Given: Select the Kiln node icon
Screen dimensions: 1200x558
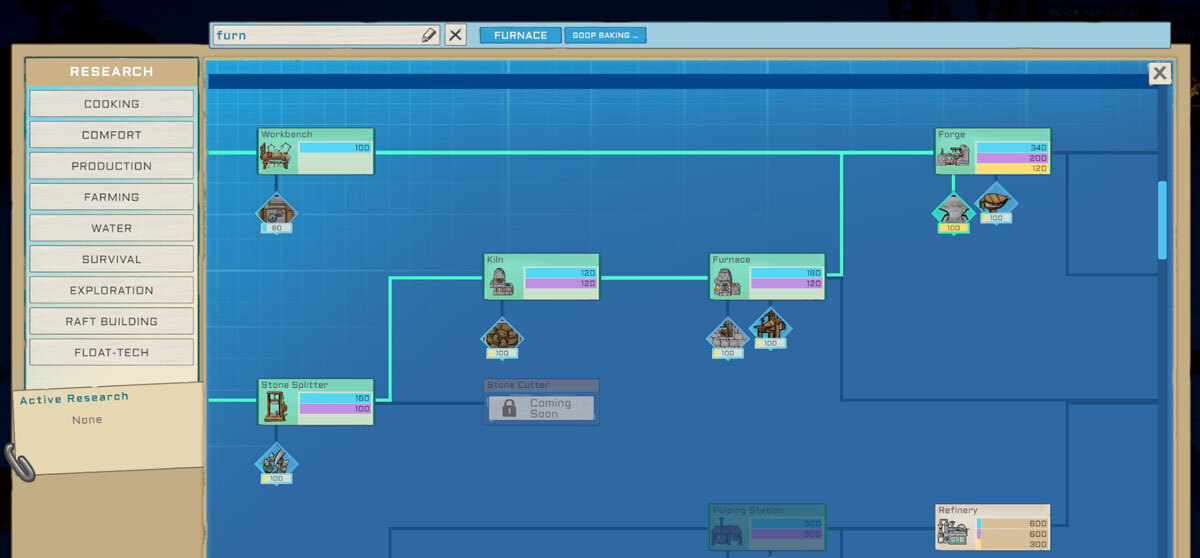Looking at the screenshot, I should pos(503,282).
